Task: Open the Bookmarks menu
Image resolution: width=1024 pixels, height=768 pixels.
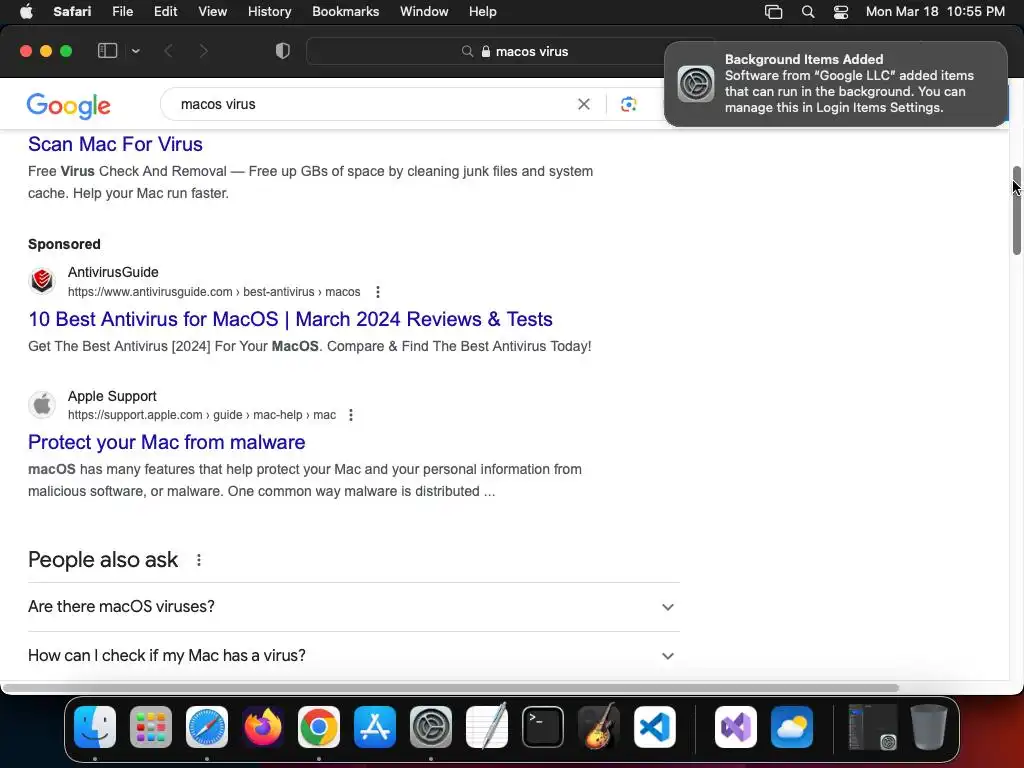Action: point(345,12)
